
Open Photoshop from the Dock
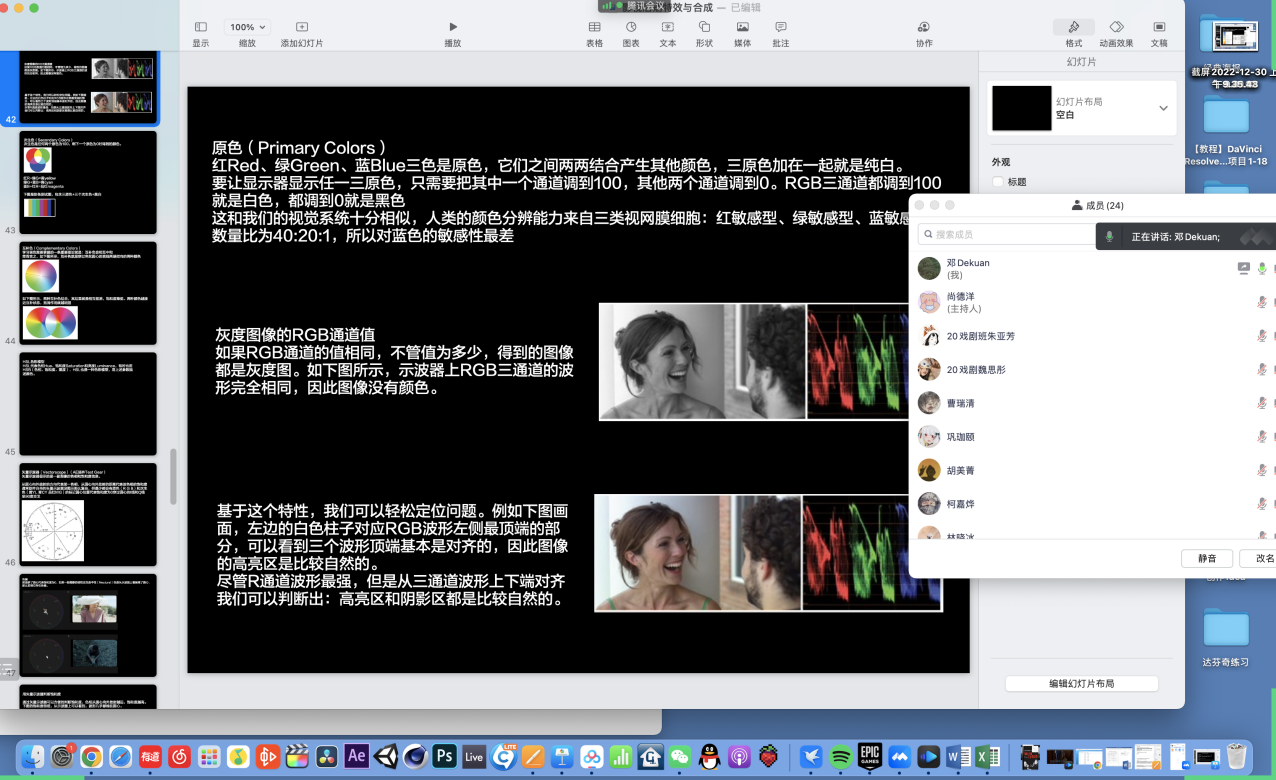pos(444,757)
